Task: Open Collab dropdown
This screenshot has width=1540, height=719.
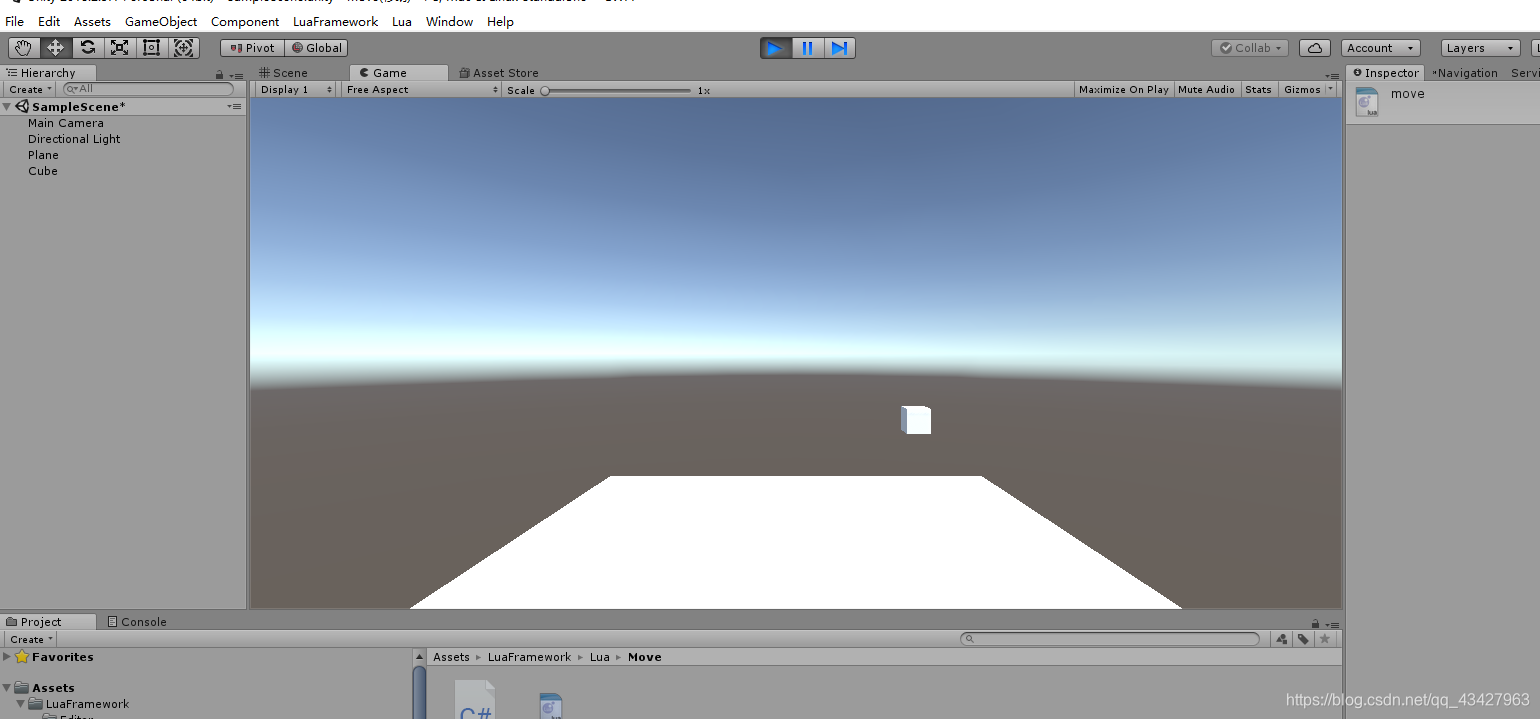Action: tap(1250, 48)
